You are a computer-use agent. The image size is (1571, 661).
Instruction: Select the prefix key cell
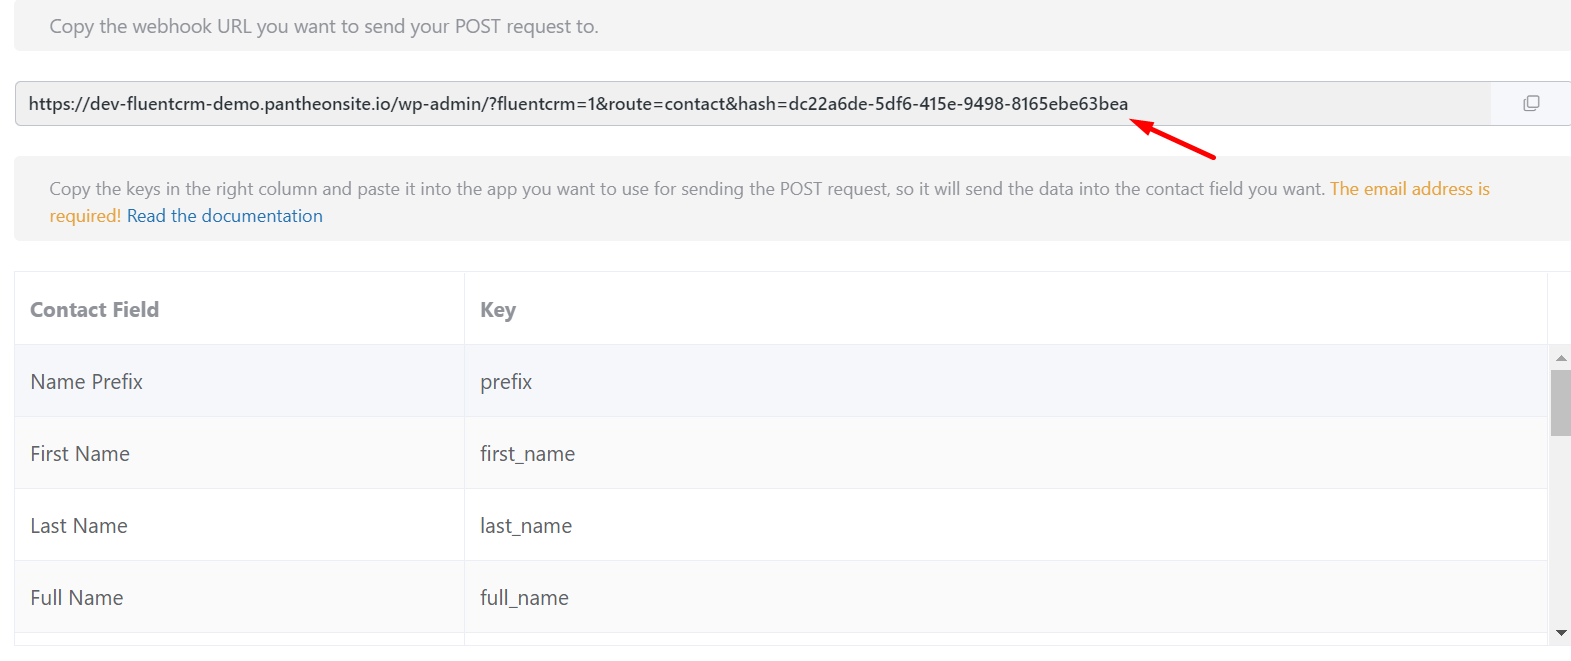coord(506,382)
